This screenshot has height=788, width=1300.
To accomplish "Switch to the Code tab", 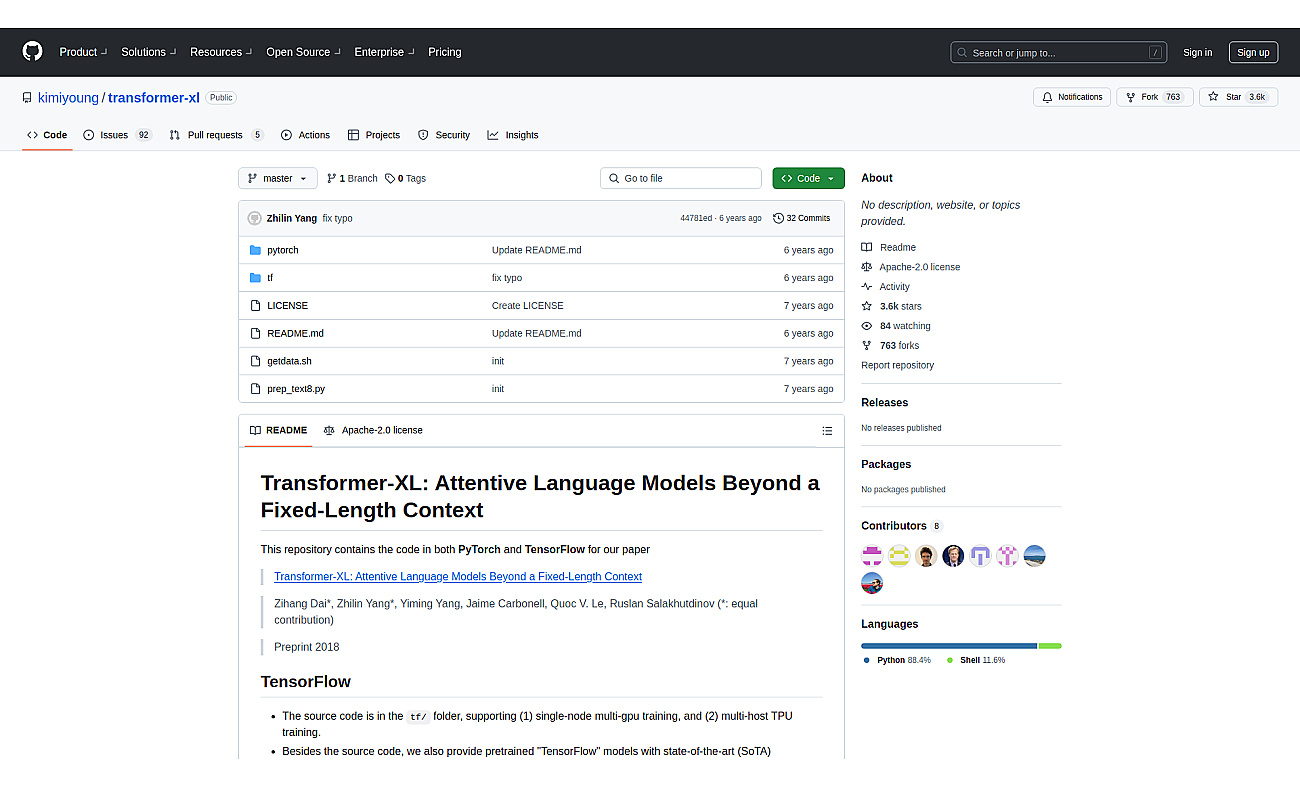I will tap(47, 135).
